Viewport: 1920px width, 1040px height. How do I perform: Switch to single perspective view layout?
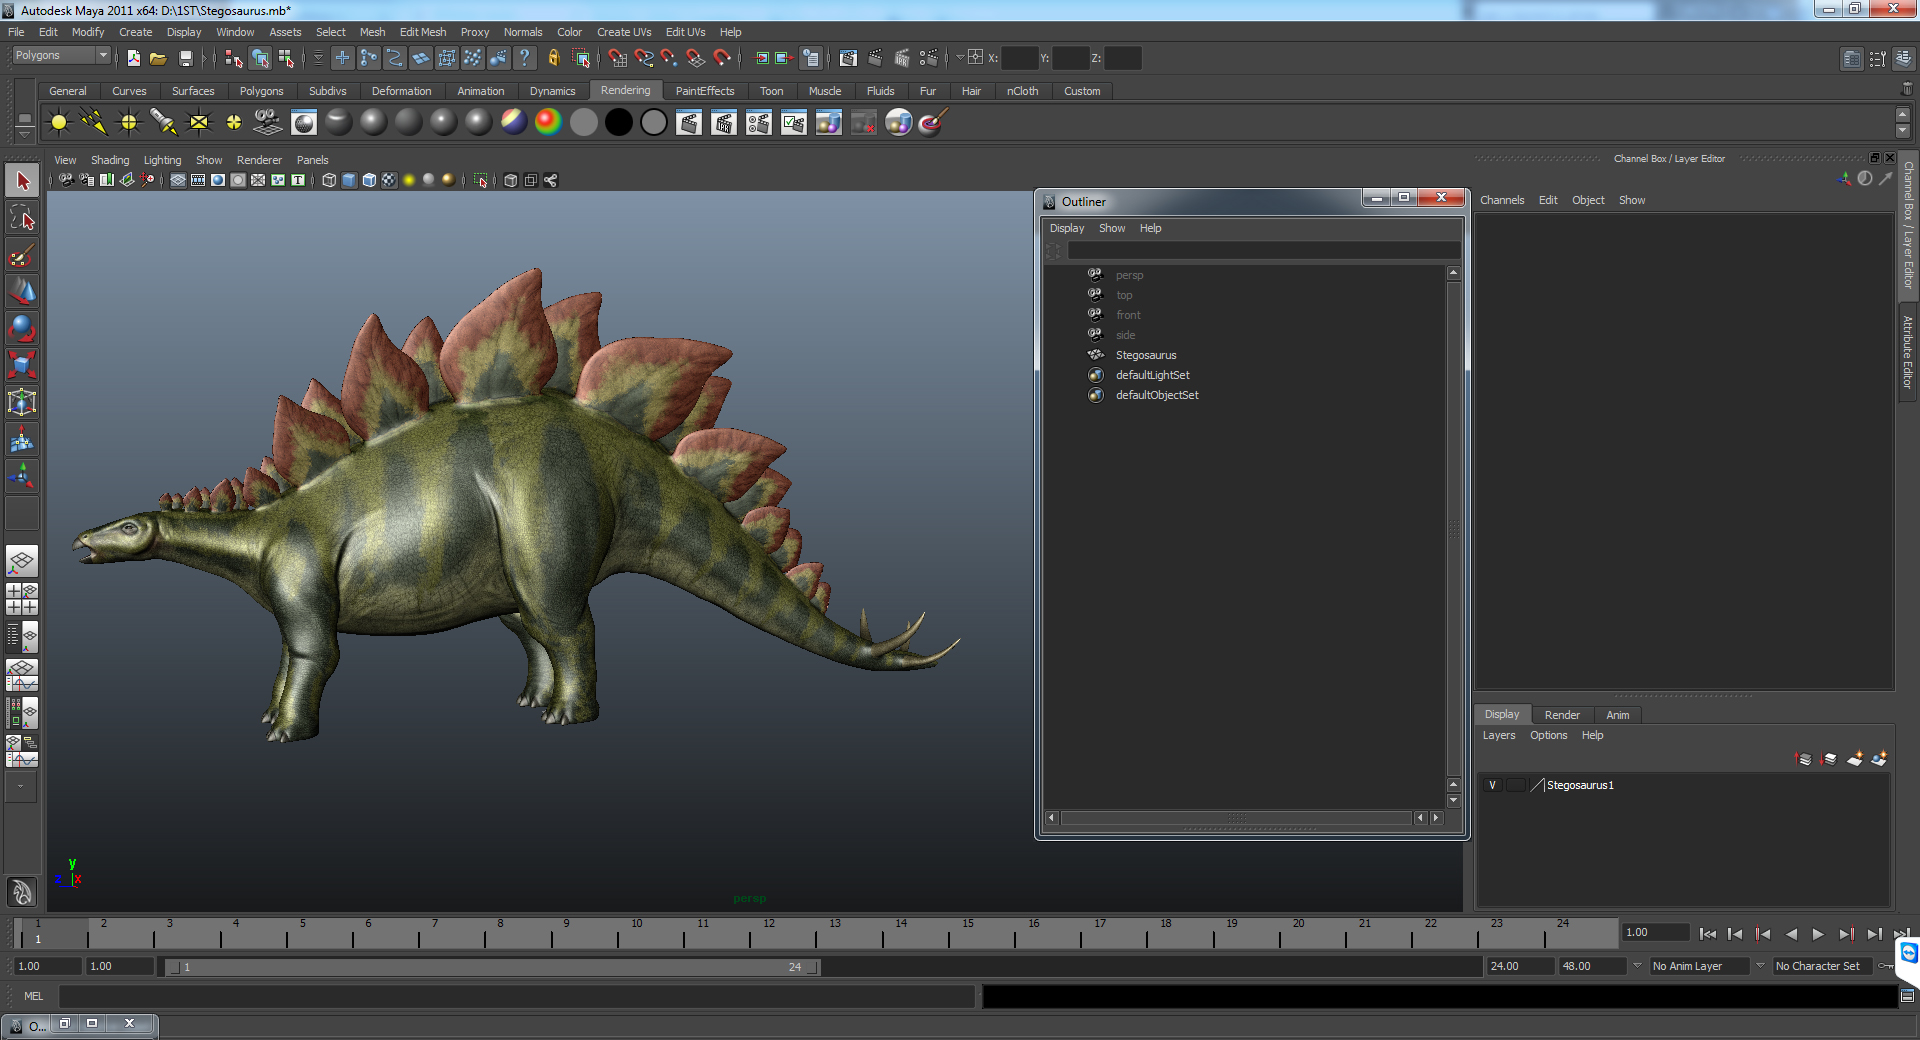coord(22,560)
